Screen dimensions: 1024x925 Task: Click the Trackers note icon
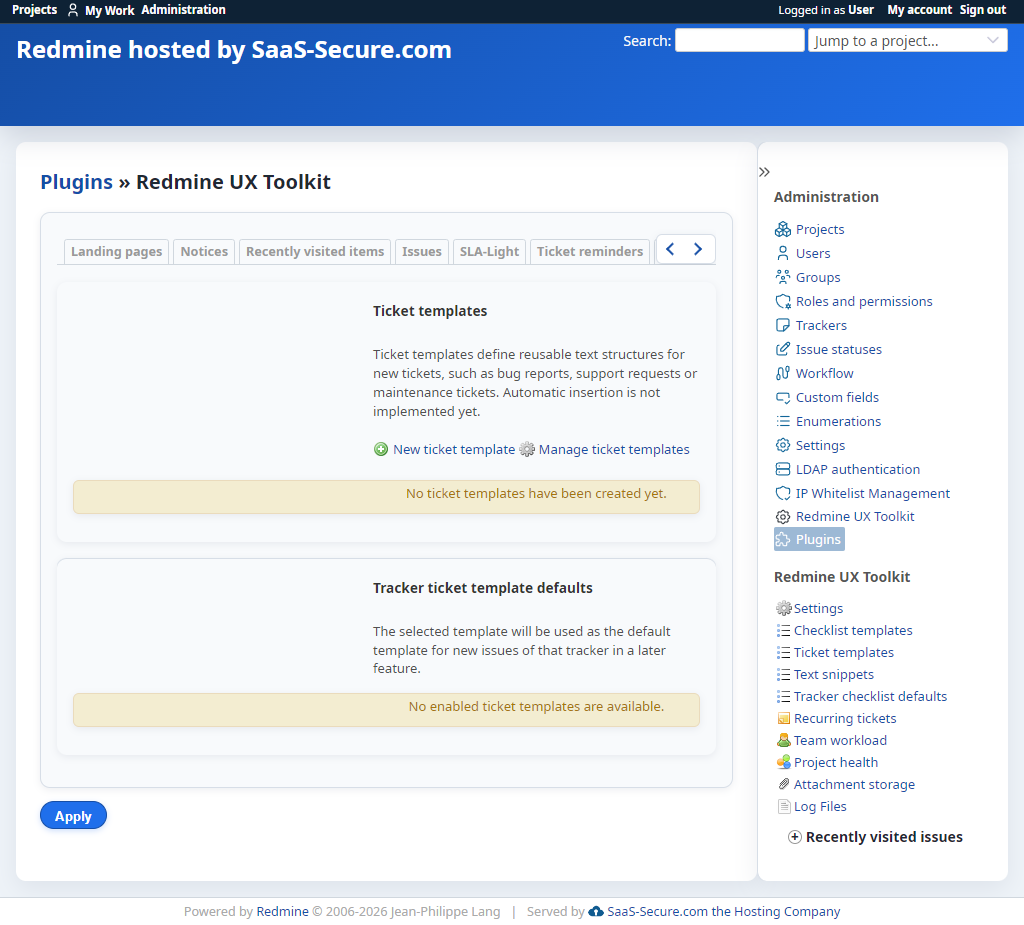click(782, 325)
